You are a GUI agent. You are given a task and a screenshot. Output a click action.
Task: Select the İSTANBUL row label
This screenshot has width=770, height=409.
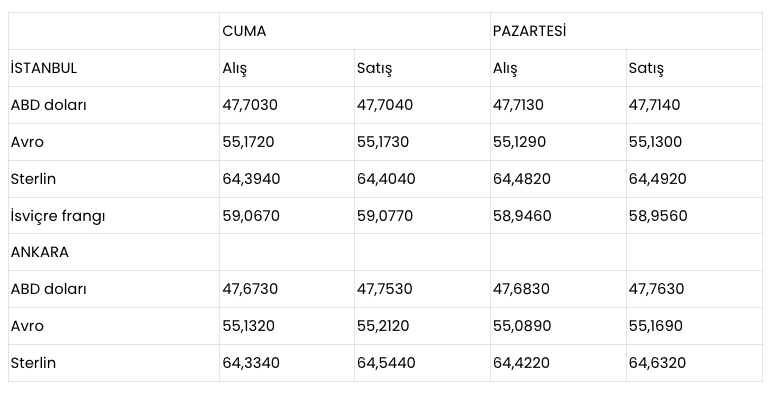(x=44, y=68)
